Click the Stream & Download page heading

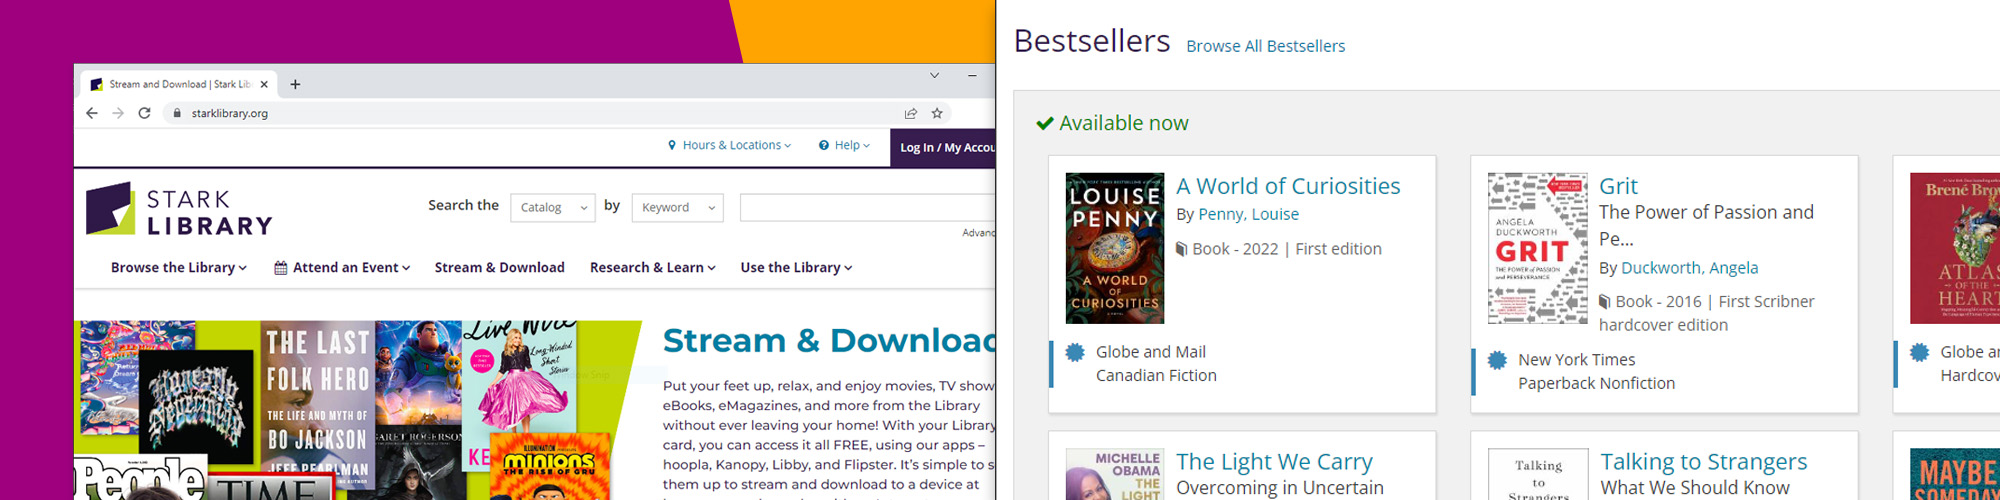[829, 340]
